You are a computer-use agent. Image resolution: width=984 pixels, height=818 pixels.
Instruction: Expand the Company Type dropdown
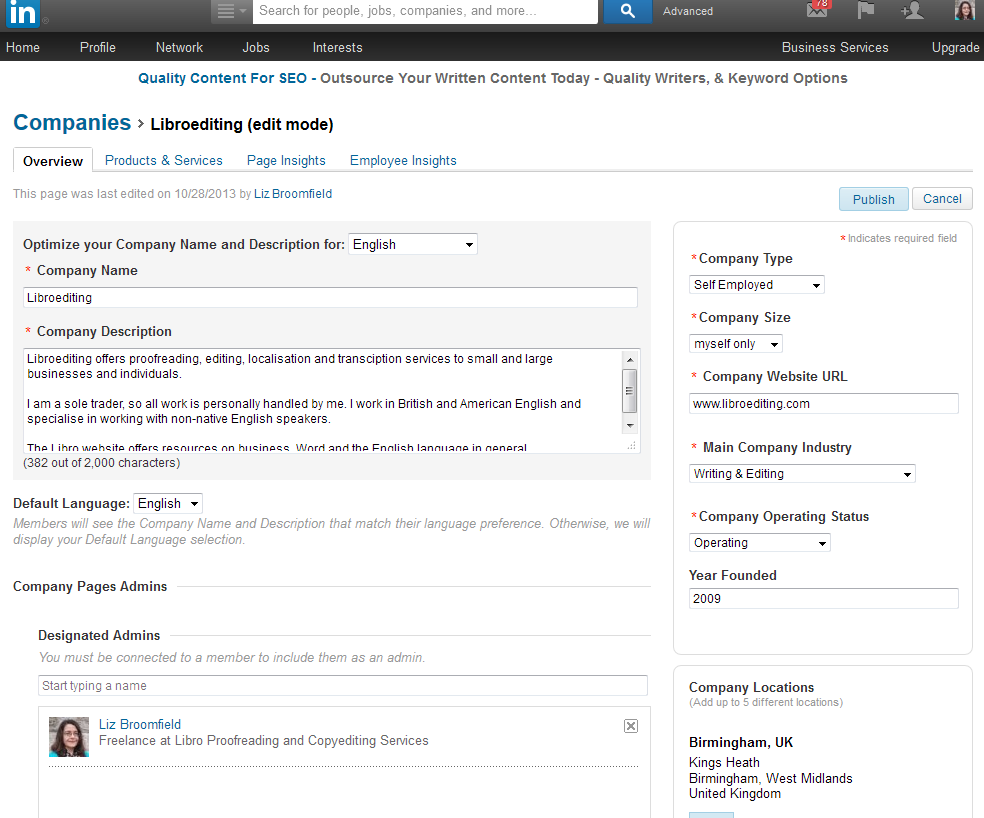tap(757, 285)
